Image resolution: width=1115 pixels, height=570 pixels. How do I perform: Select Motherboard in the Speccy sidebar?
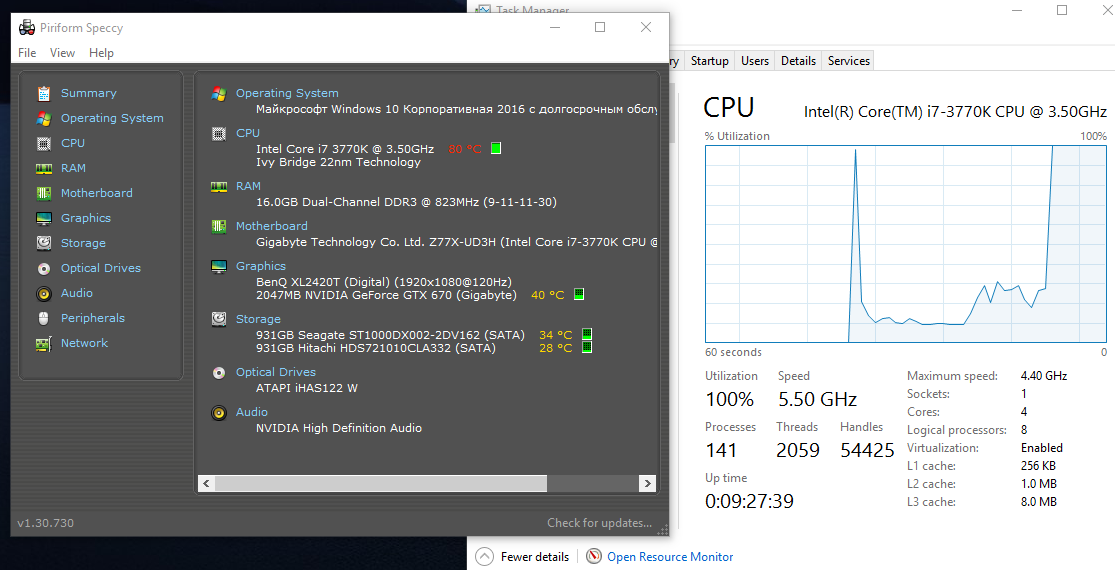[x=97, y=193]
